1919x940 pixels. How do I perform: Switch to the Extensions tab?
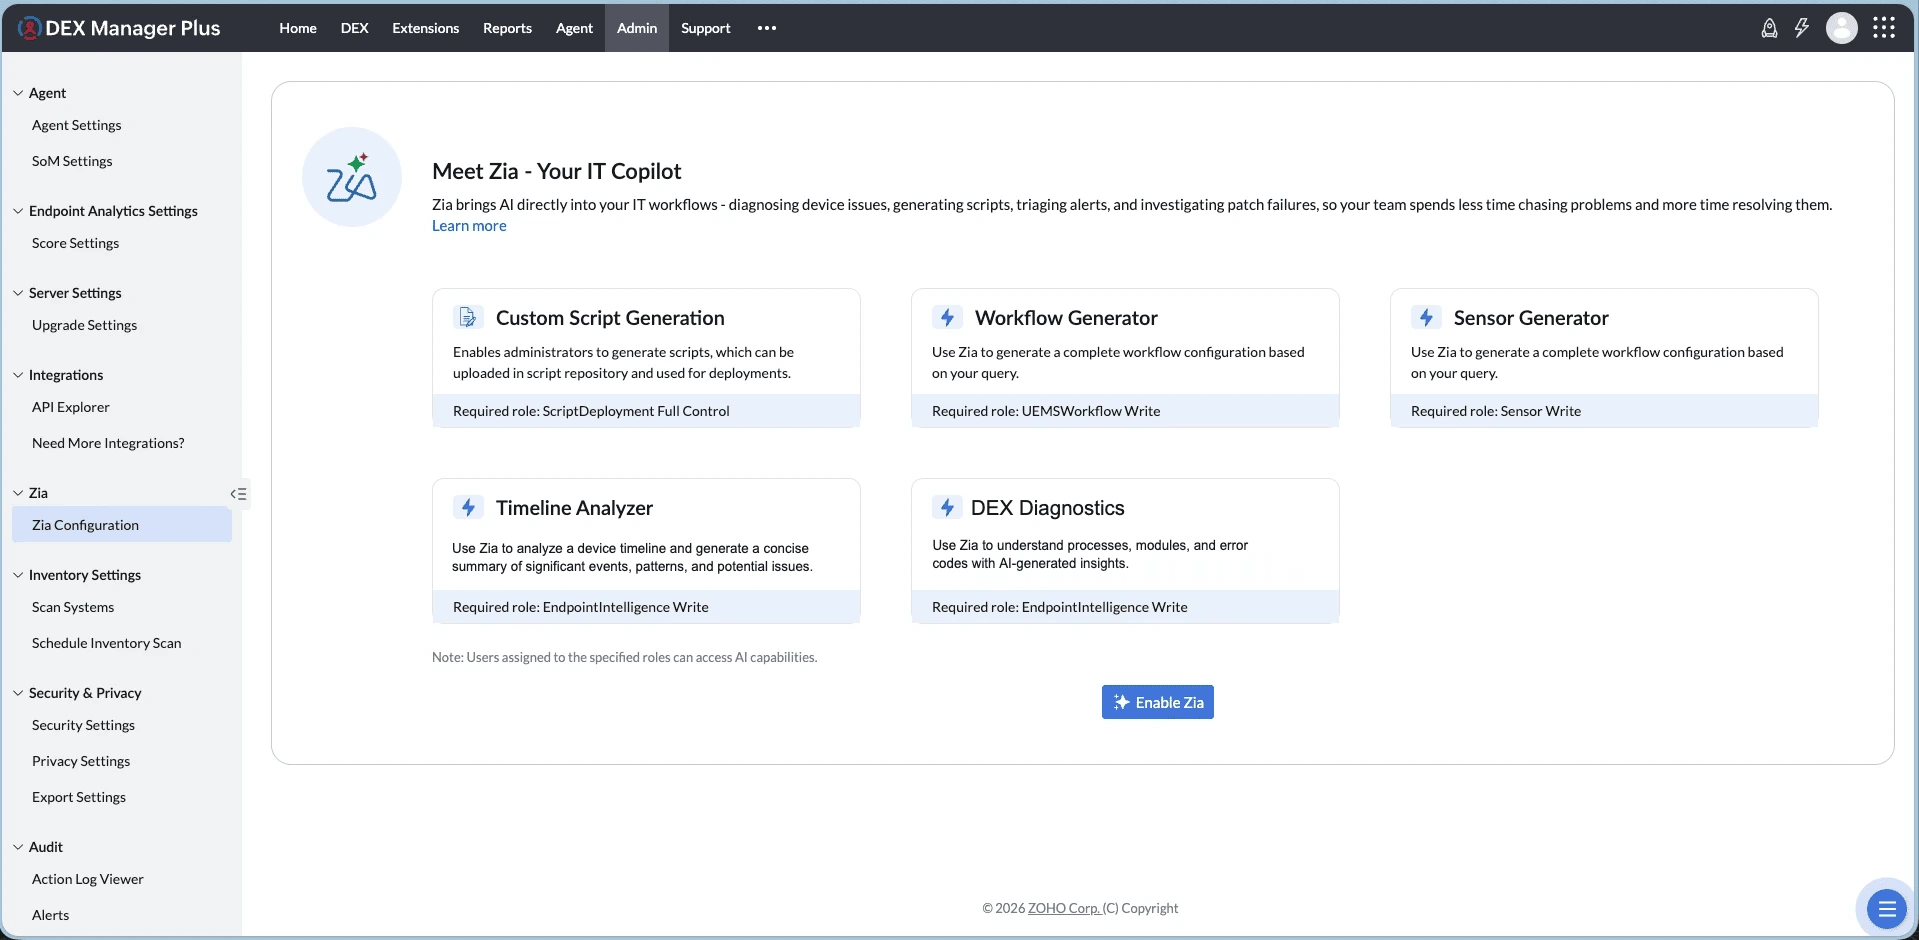[426, 28]
